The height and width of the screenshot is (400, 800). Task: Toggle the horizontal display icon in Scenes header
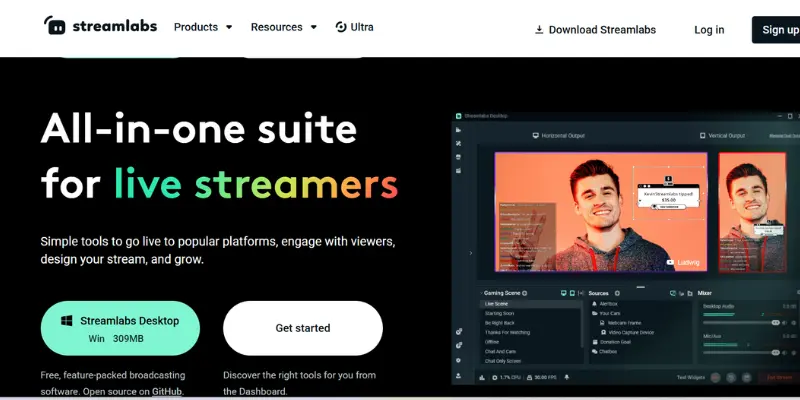(564, 293)
